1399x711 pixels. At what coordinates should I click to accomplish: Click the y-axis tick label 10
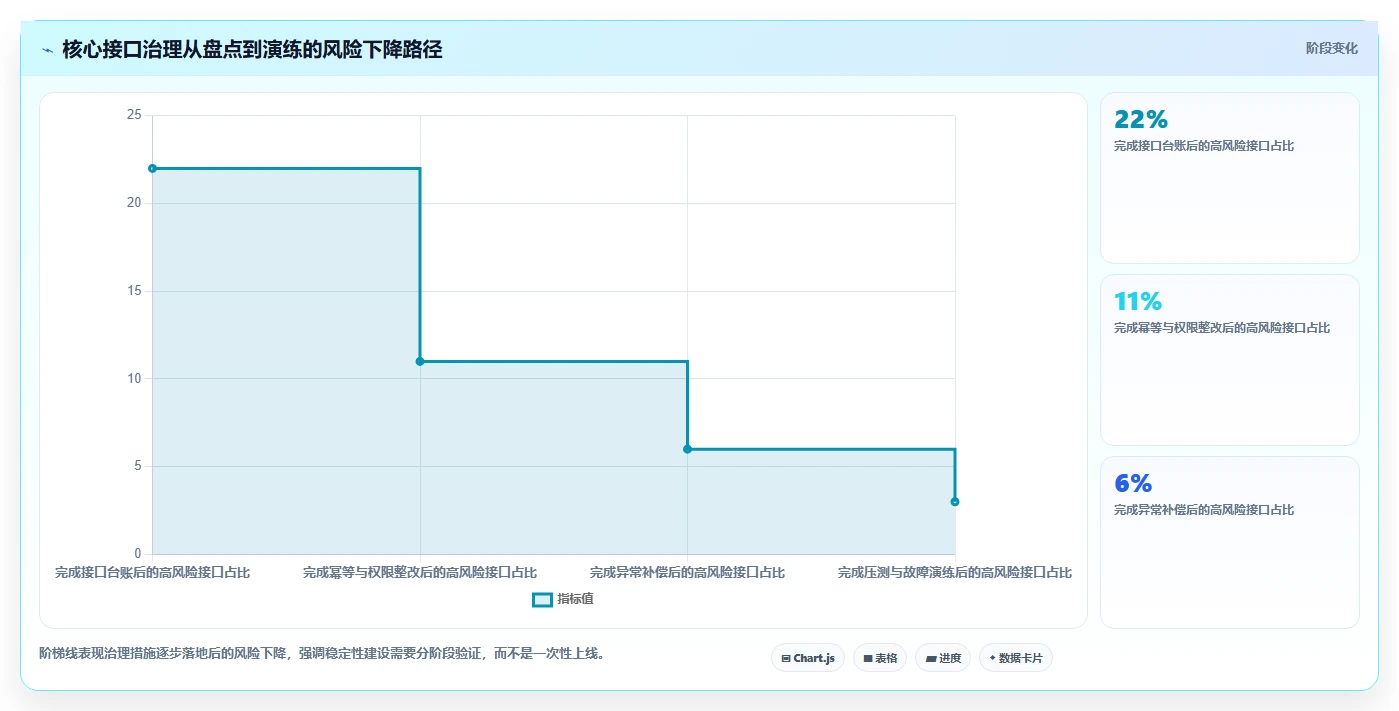pyautogui.click(x=134, y=378)
